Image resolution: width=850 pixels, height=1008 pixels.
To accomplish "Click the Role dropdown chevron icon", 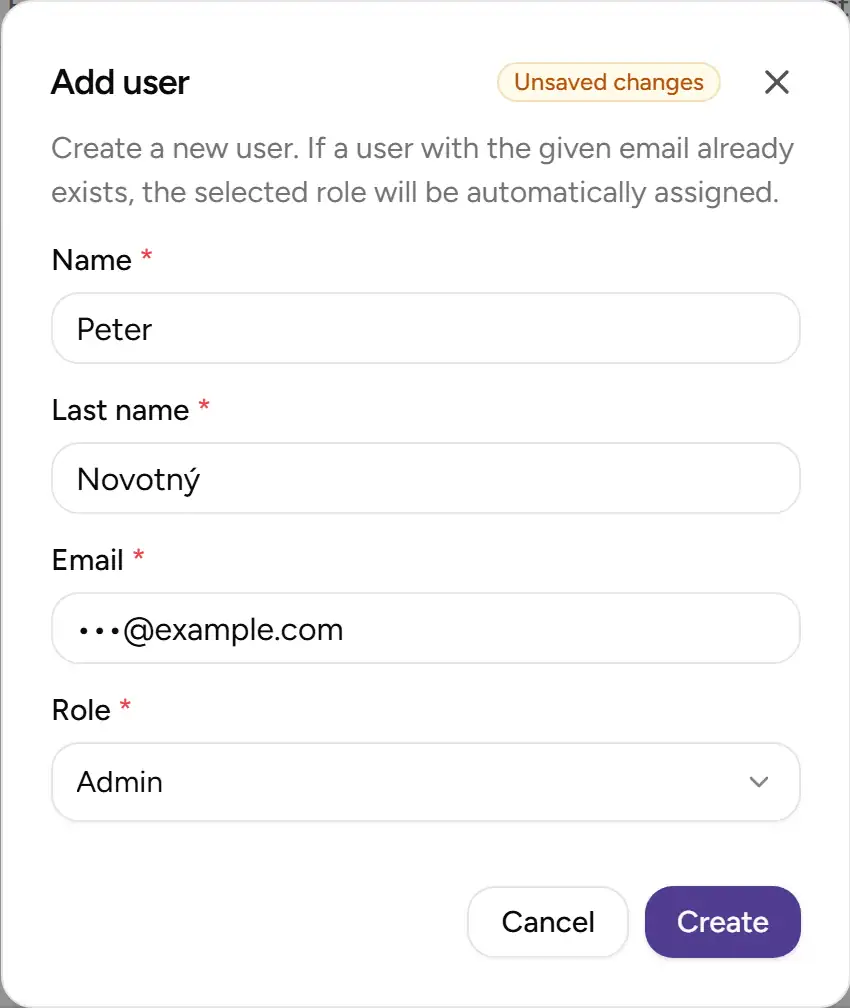I will [x=758, y=783].
